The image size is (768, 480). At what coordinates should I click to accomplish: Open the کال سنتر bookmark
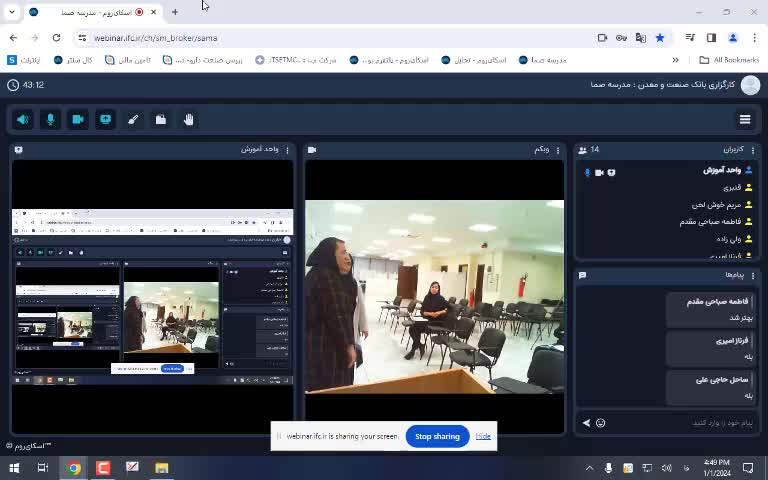(72, 60)
